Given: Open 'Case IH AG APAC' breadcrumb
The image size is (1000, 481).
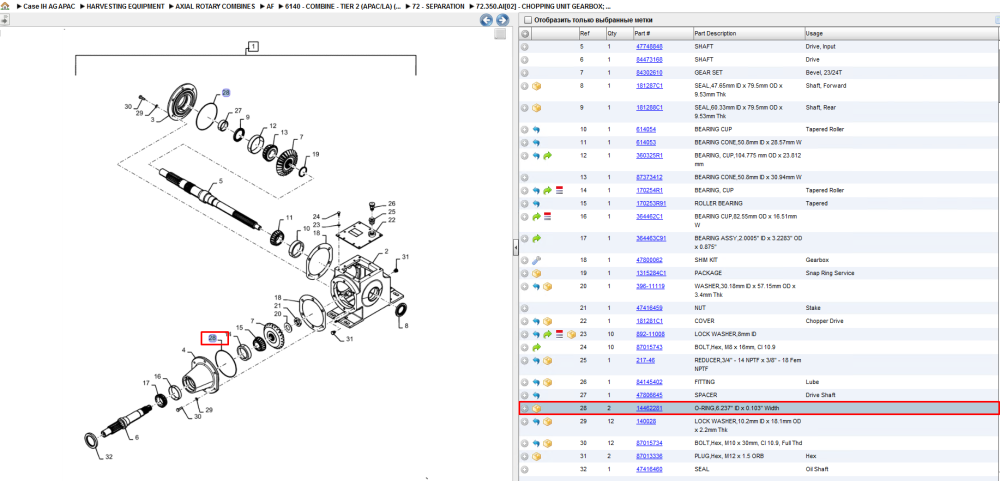Looking at the screenshot, I should [x=48, y=6].
